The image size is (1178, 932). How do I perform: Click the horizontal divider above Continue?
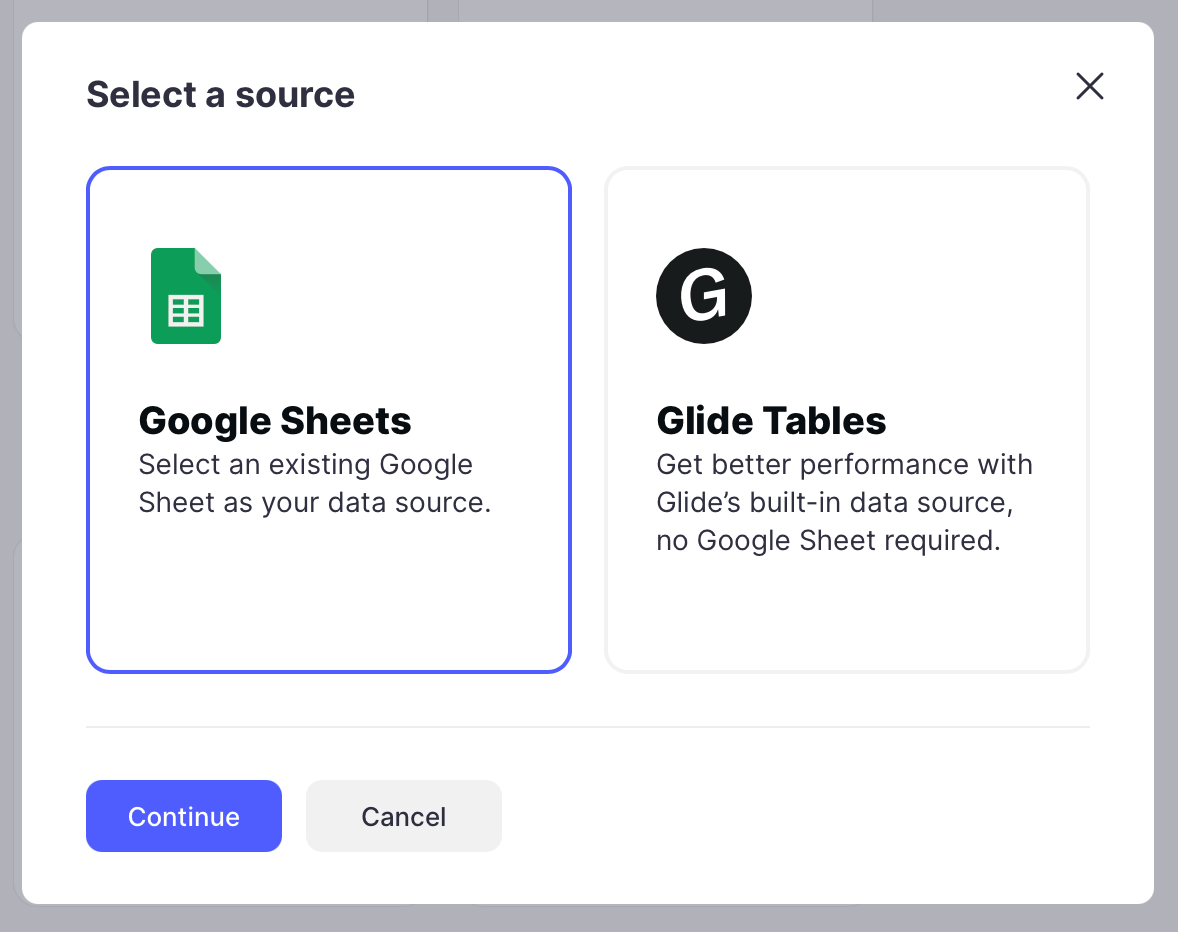(588, 727)
